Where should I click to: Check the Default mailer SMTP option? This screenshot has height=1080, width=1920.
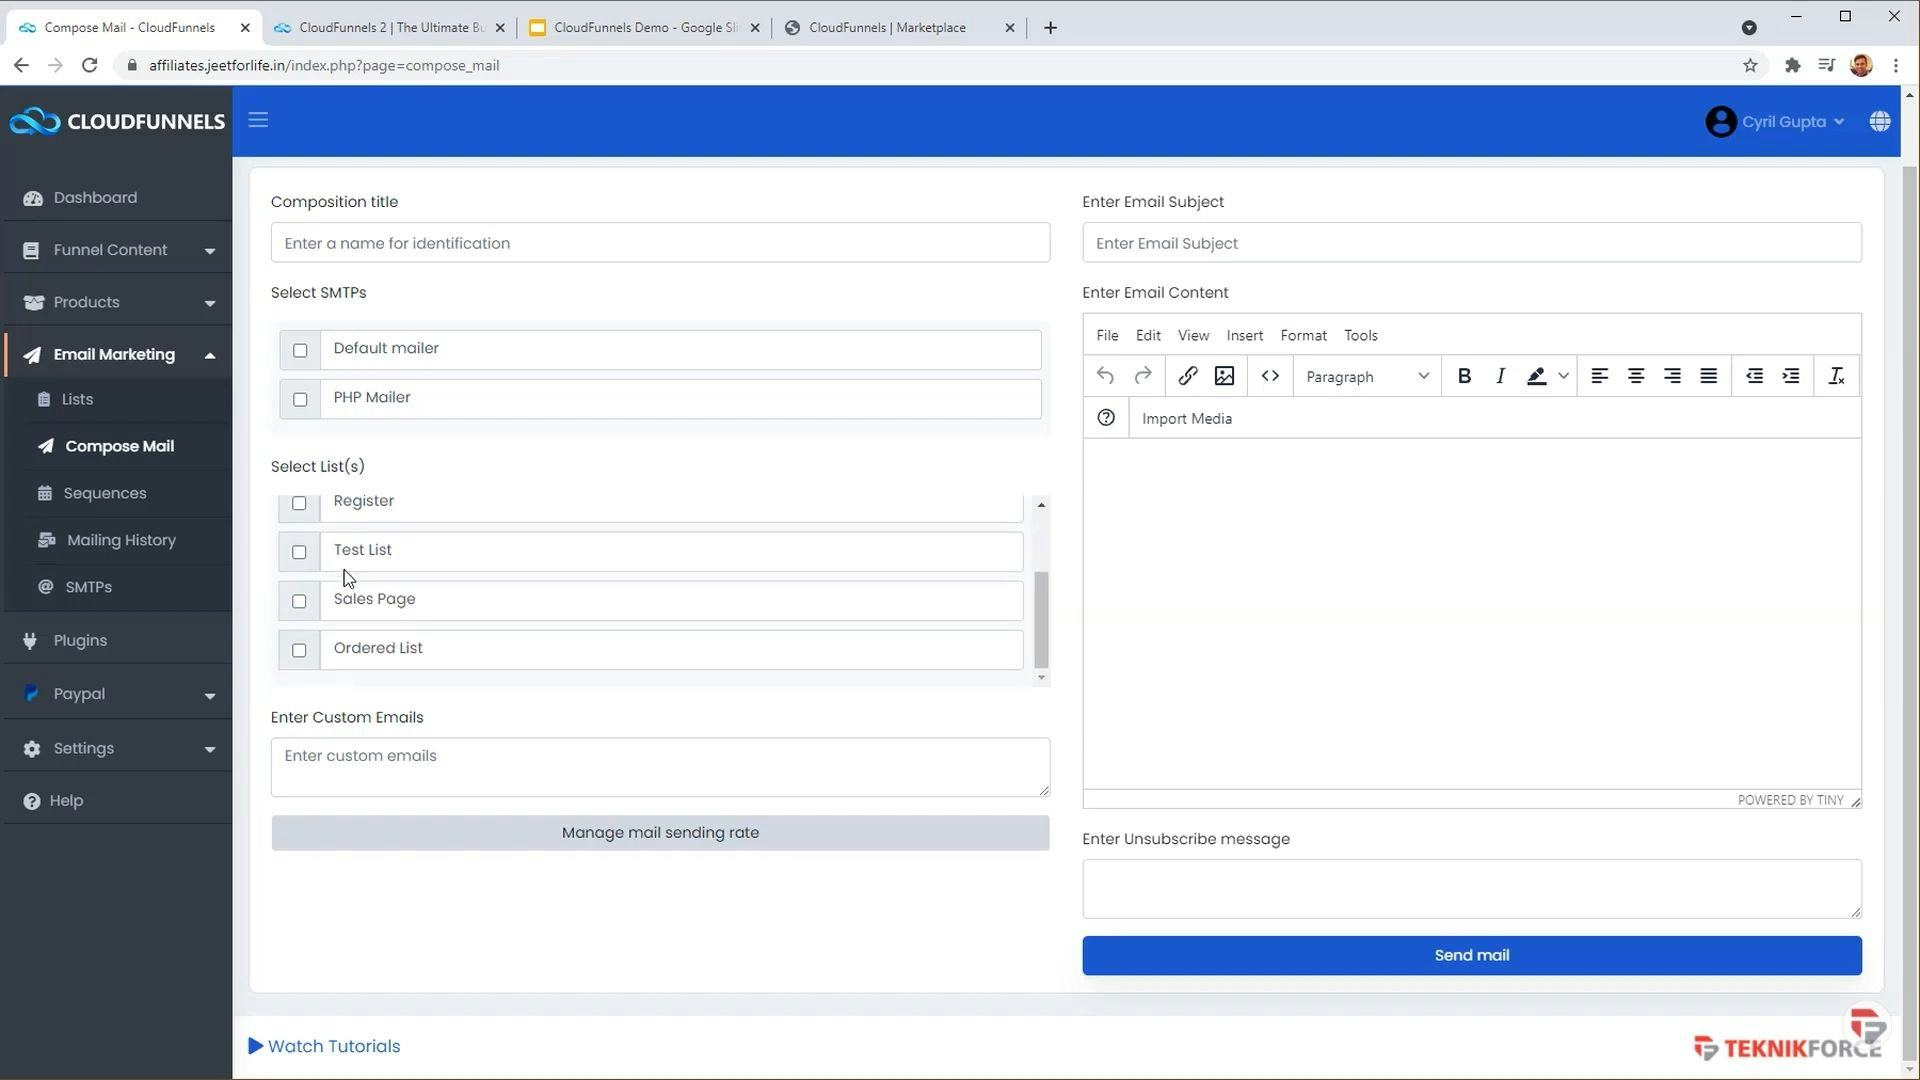click(x=300, y=350)
